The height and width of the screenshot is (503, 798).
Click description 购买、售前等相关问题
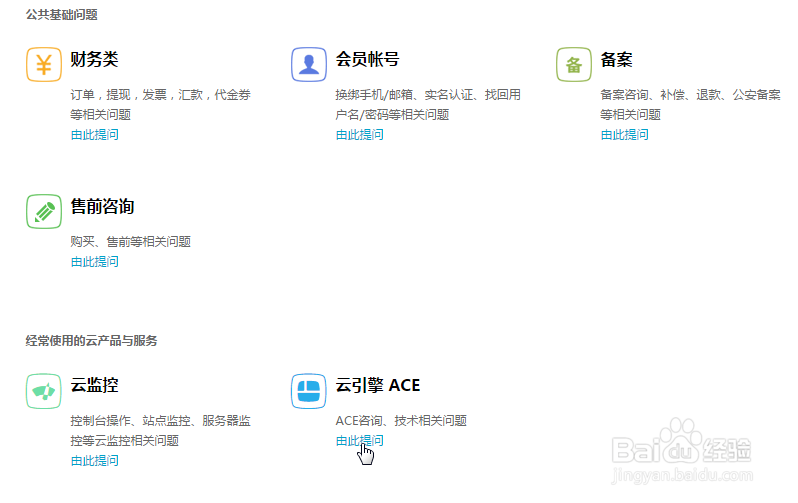(x=131, y=242)
